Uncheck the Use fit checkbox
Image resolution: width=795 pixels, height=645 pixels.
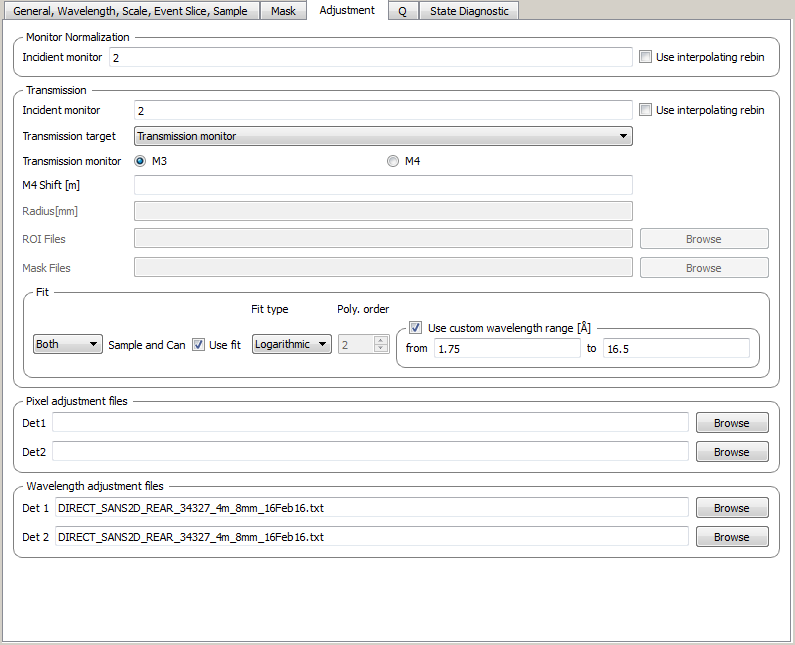click(x=199, y=345)
